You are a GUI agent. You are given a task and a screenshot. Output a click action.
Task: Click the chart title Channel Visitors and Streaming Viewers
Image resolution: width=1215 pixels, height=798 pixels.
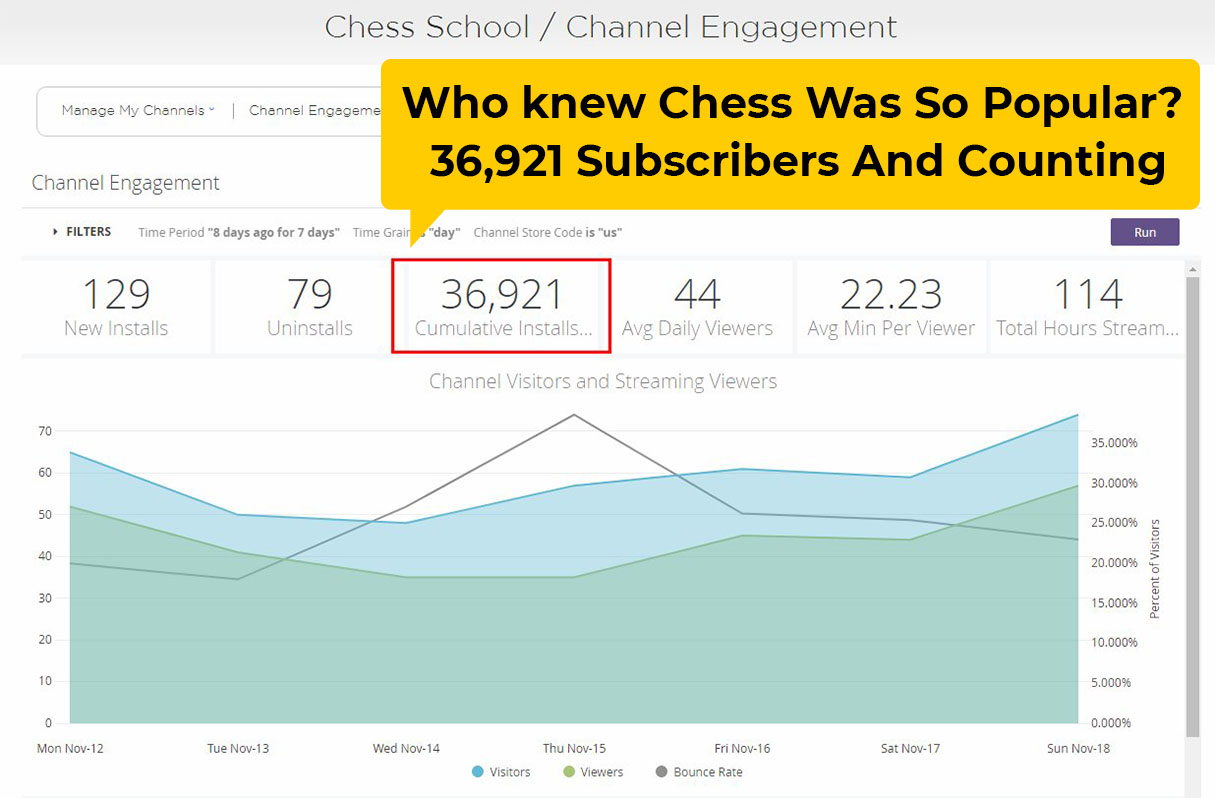click(x=603, y=381)
